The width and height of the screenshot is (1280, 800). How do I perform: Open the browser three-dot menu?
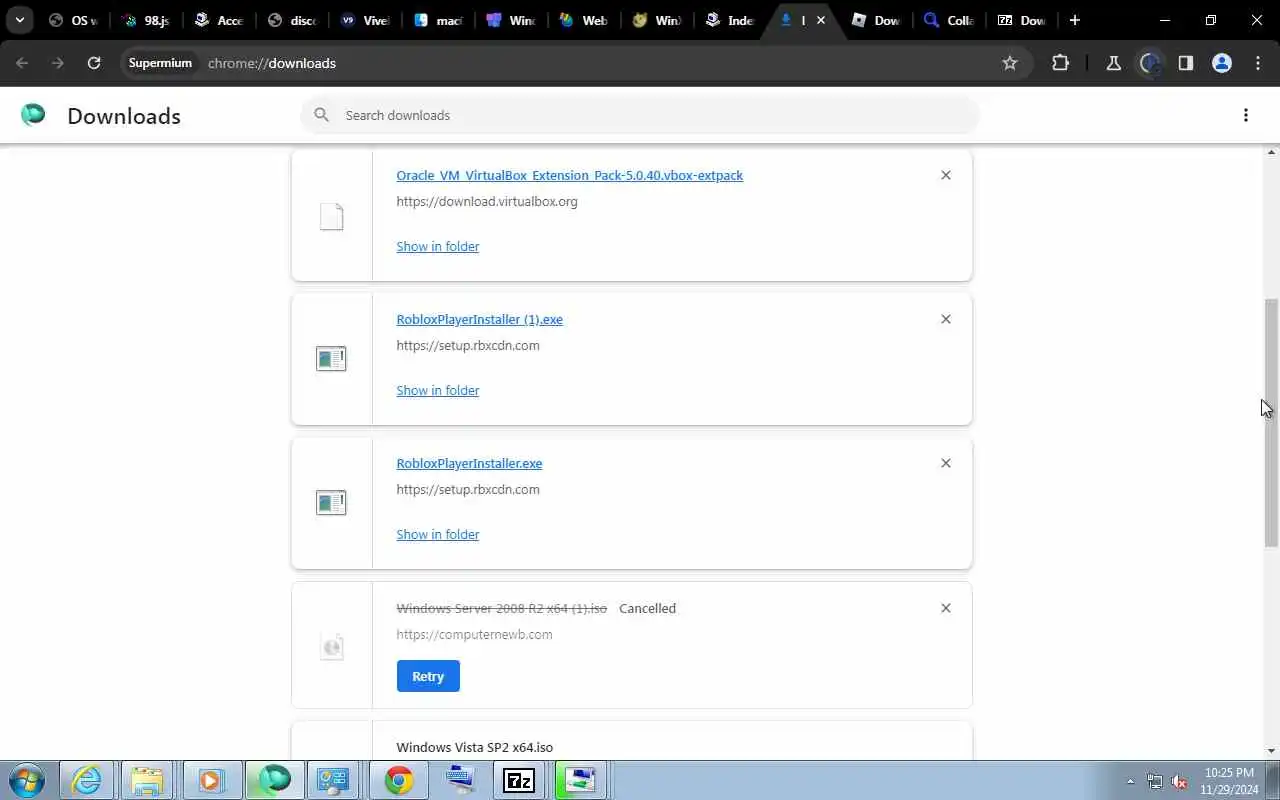point(1258,63)
